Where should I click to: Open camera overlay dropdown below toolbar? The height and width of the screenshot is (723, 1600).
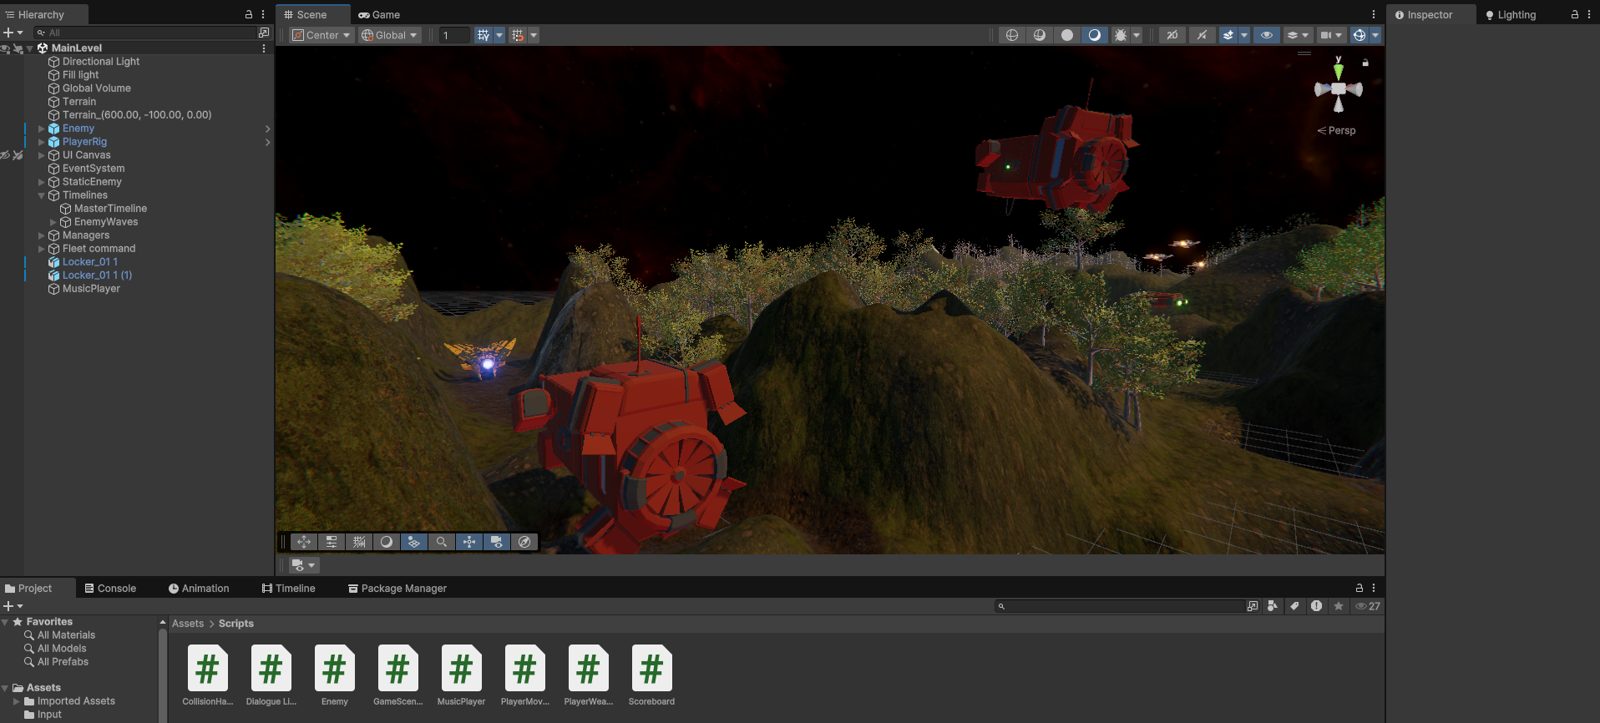click(303, 565)
